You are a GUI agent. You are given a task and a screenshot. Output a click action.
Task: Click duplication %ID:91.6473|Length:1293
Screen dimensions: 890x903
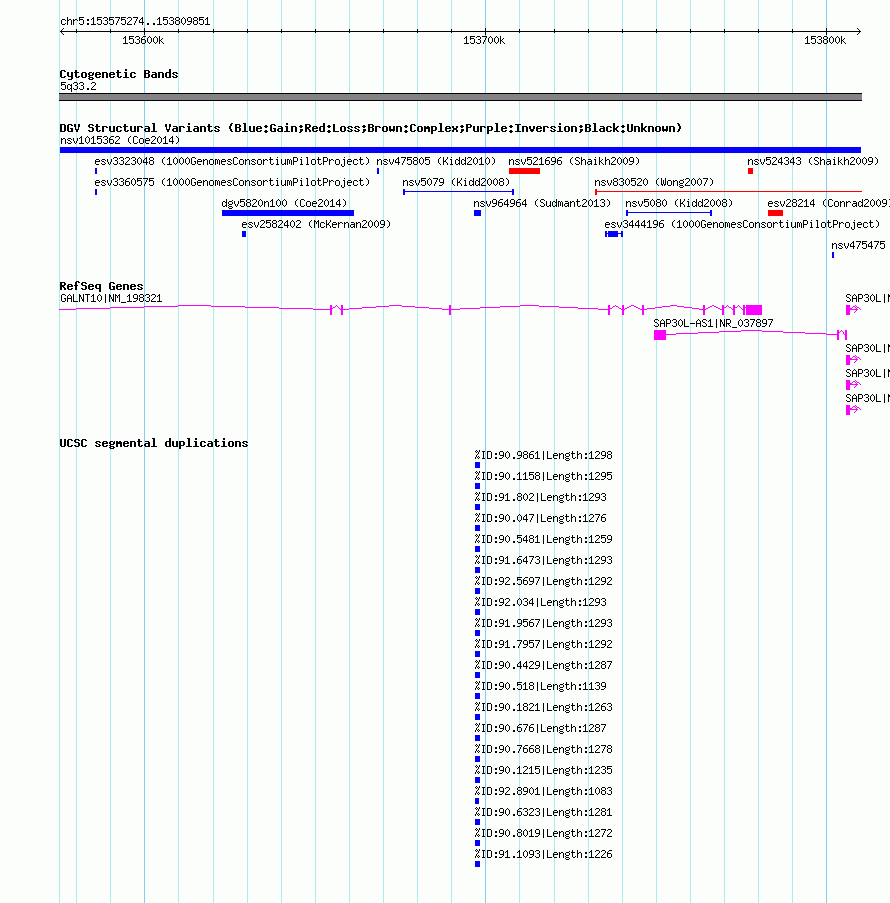click(543, 560)
